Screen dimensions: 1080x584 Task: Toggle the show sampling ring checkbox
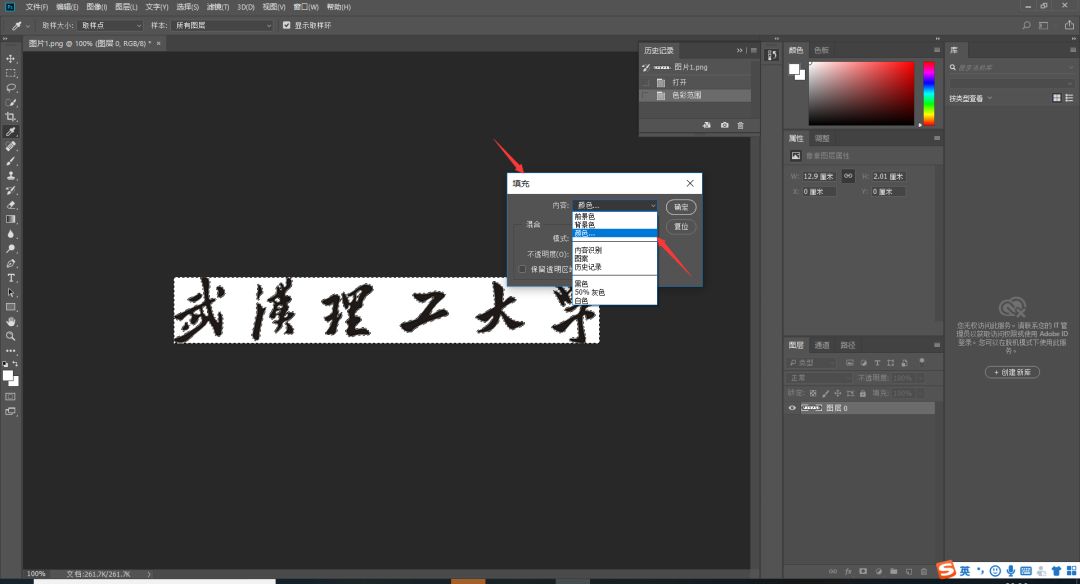(x=287, y=25)
